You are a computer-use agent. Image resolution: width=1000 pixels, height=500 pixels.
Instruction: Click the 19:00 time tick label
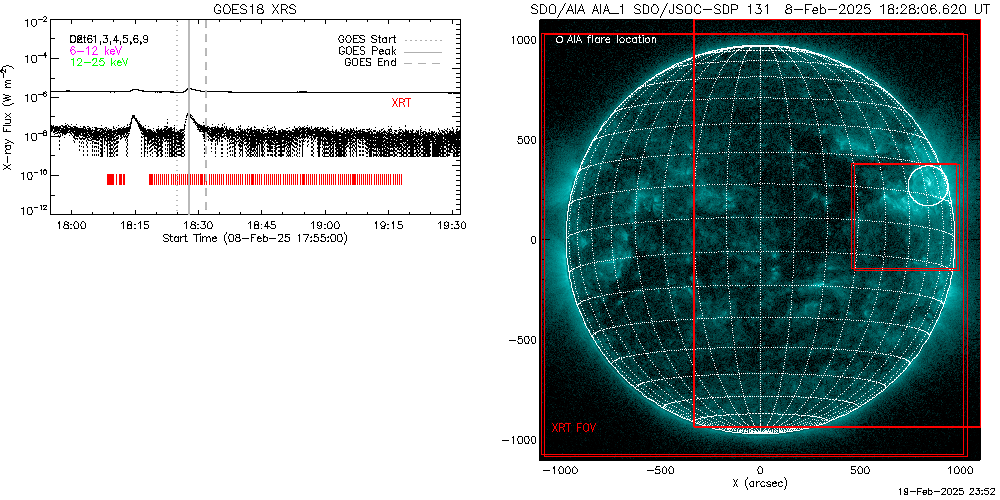pos(325,225)
